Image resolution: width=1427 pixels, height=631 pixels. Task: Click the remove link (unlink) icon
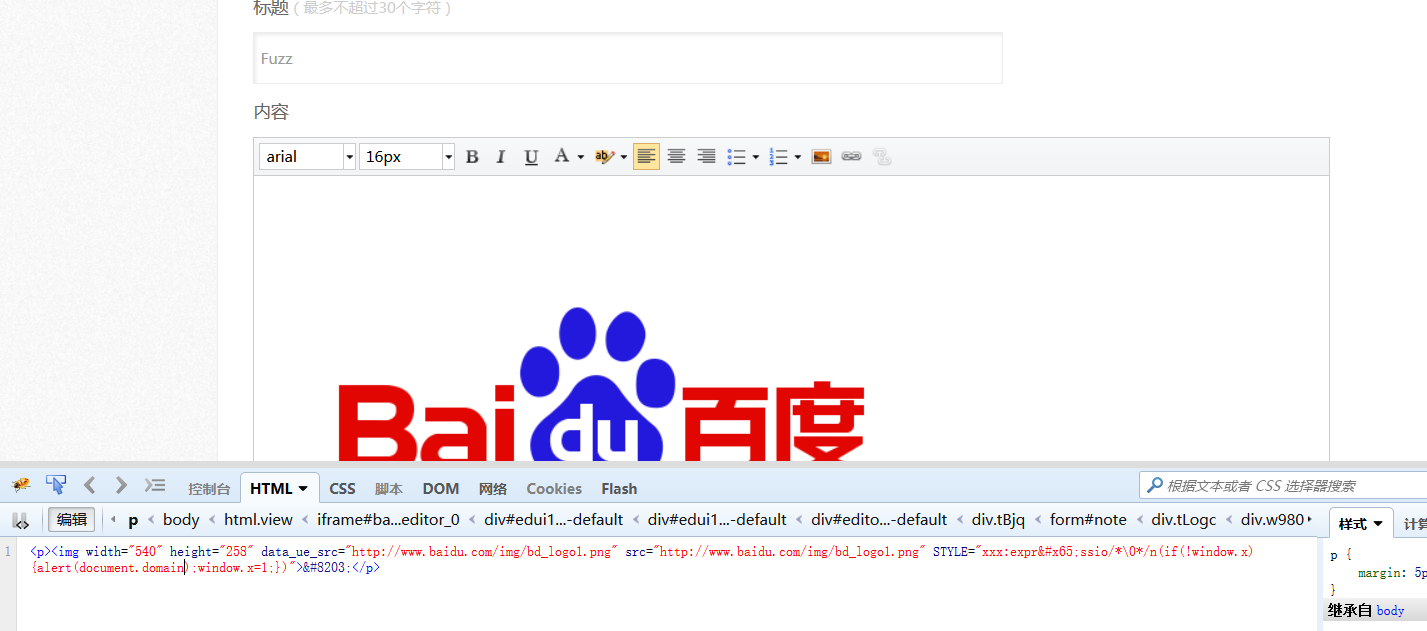tap(881, 157)
